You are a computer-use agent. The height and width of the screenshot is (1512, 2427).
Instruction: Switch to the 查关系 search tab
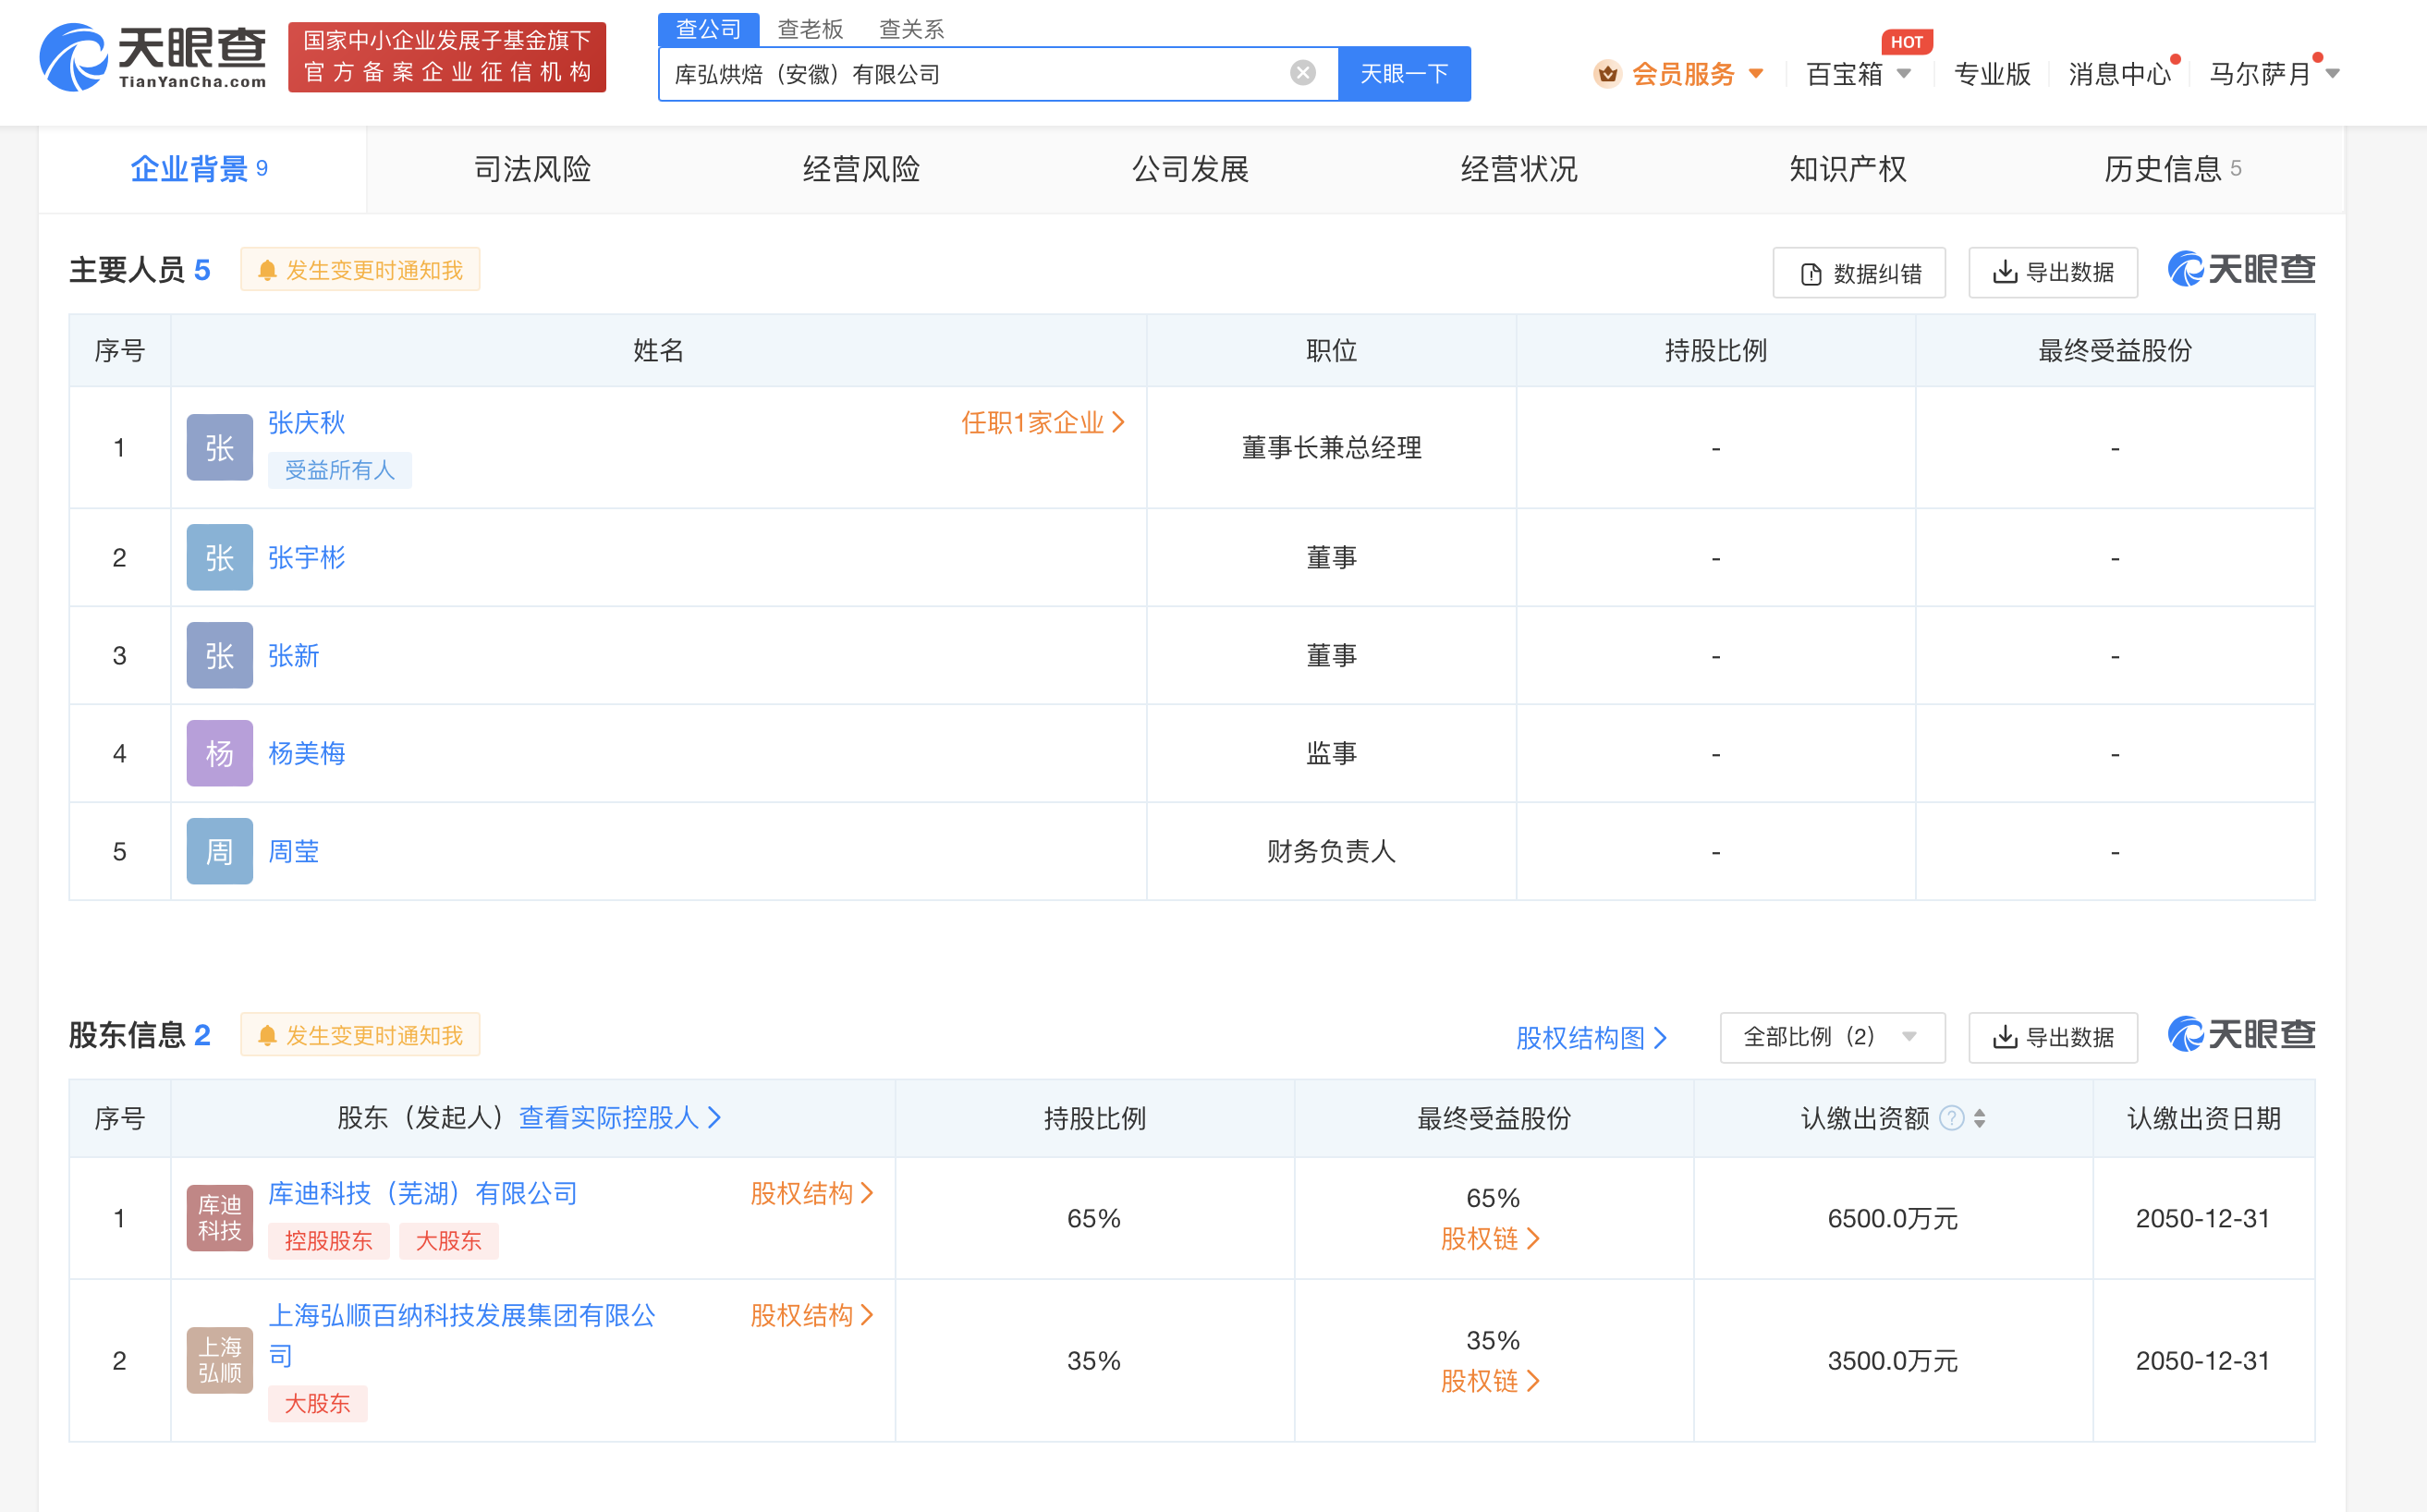pyautogui.click(x=911, y=29)
